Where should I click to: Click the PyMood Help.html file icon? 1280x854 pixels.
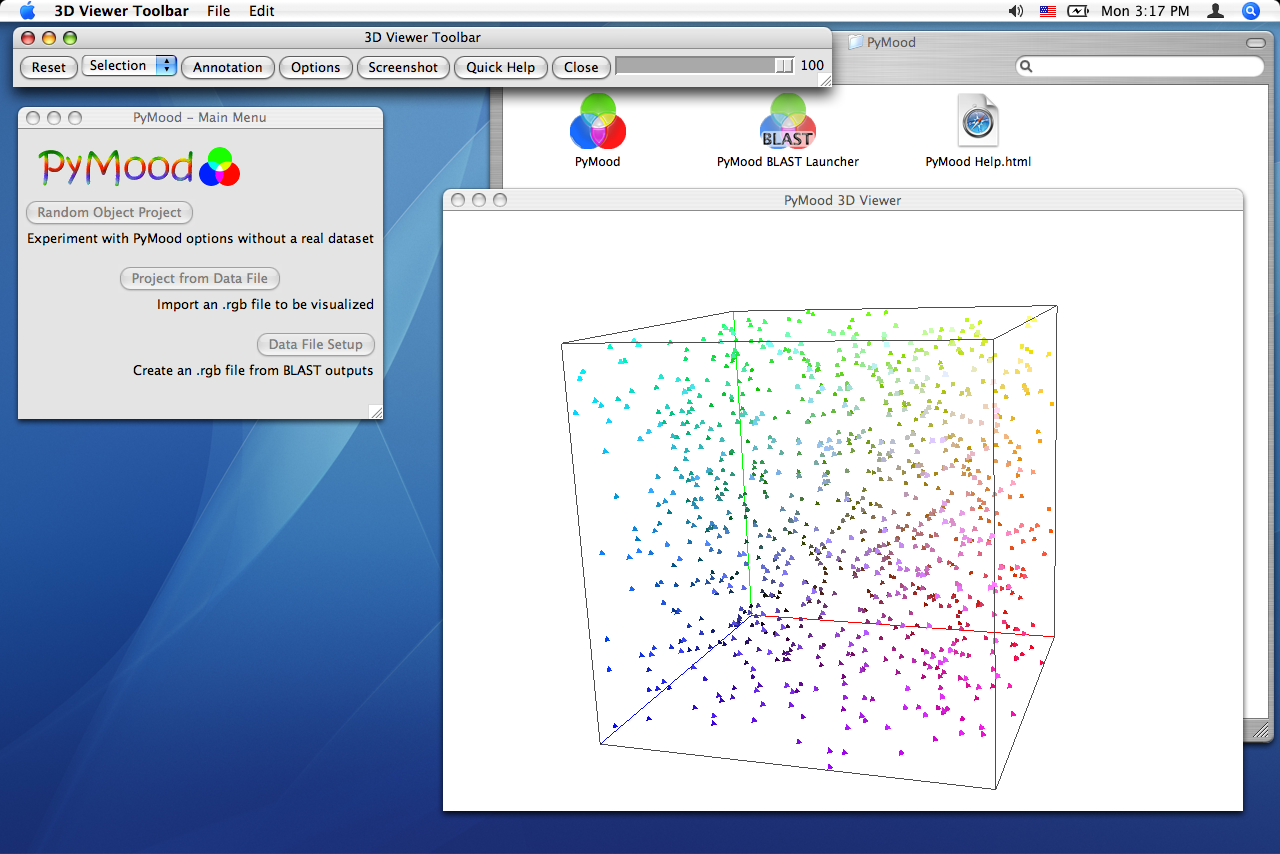tap(978, 121)
